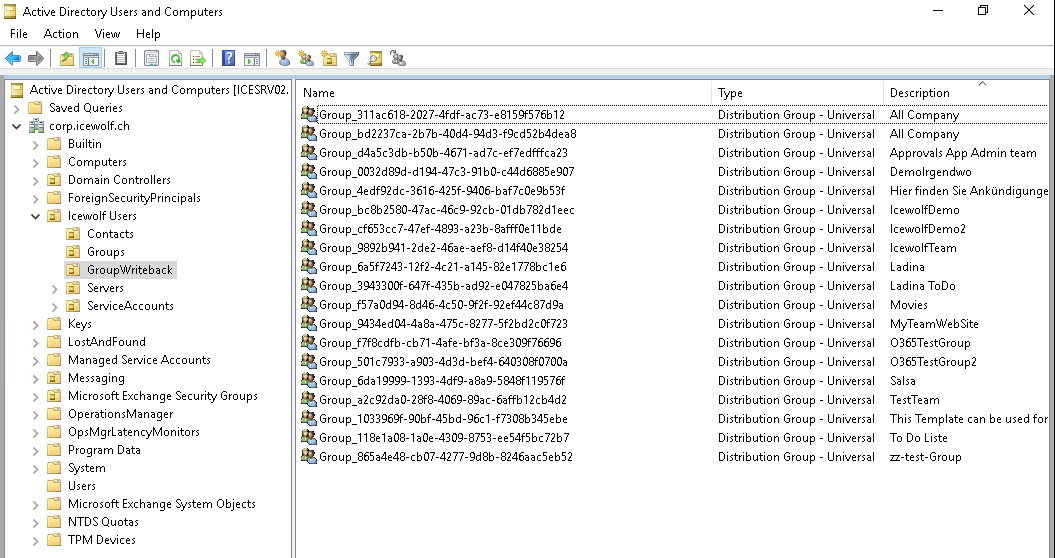Select the Program Data container
Screen dimensions: 1055x558
(104, 450)
